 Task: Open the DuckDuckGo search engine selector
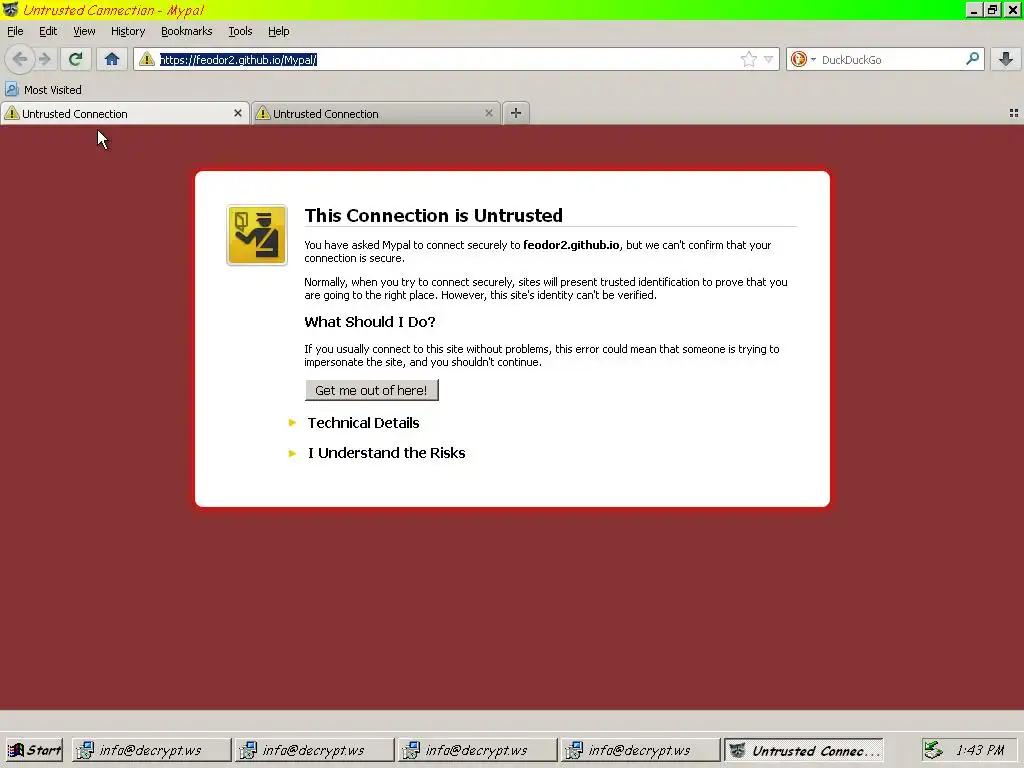click(803, 59)
